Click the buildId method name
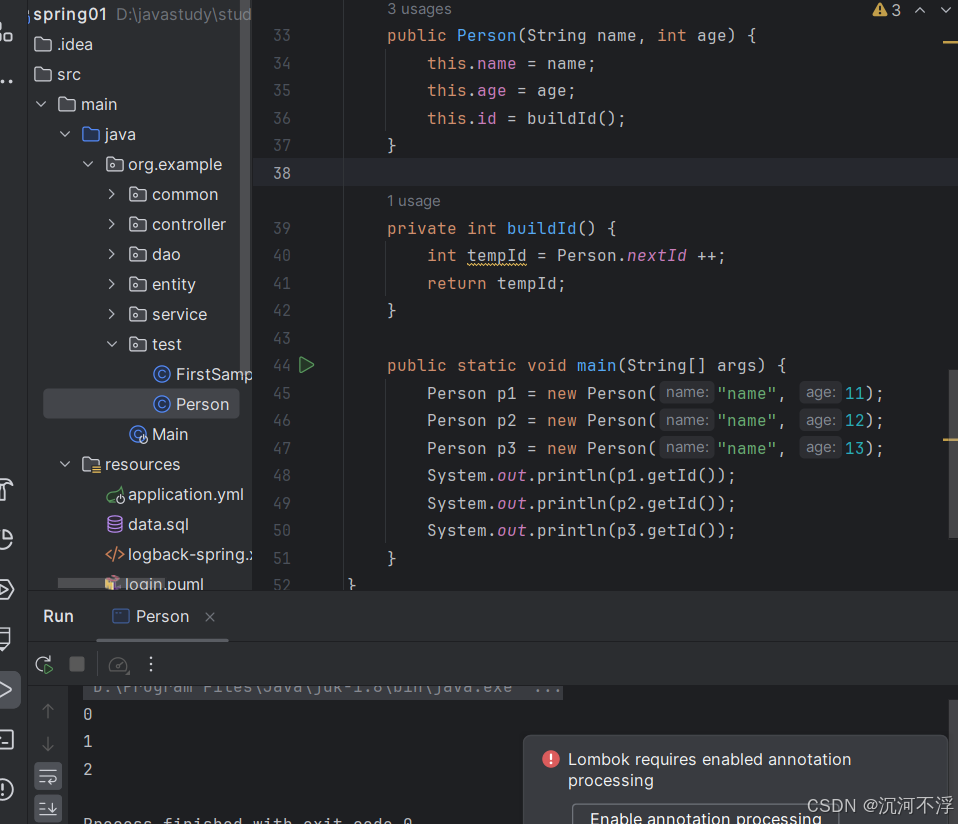 pyautogui.click(x=541, y=228)
